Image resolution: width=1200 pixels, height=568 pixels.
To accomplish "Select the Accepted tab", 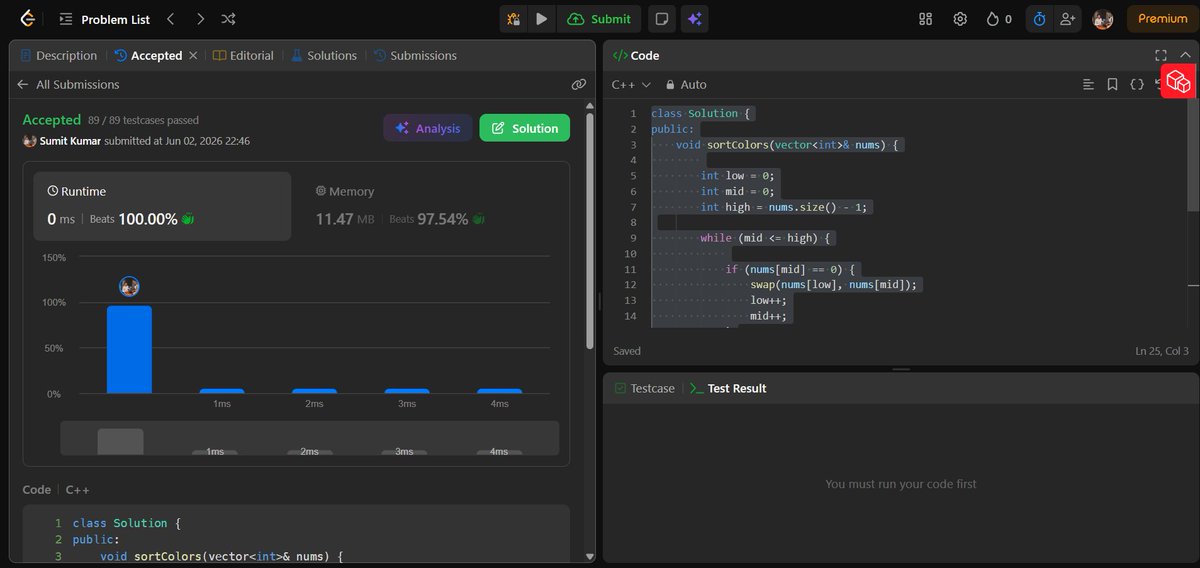I will coord(148,56).
